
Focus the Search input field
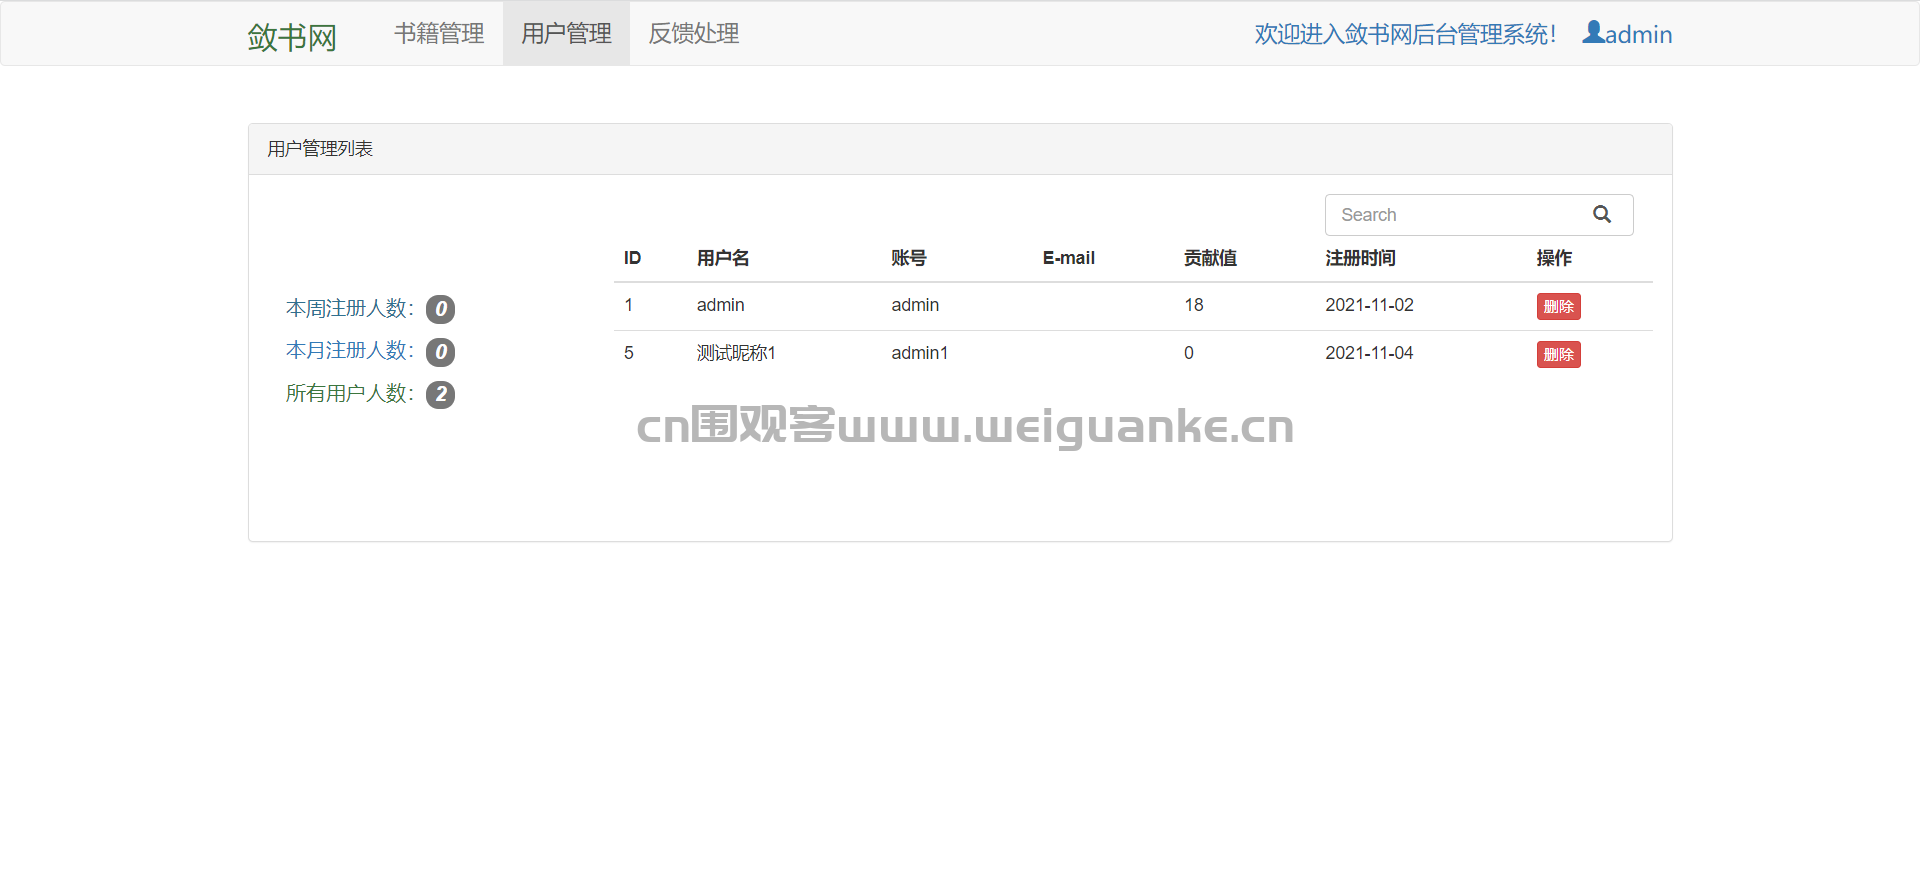click(x=1479, y=215)
